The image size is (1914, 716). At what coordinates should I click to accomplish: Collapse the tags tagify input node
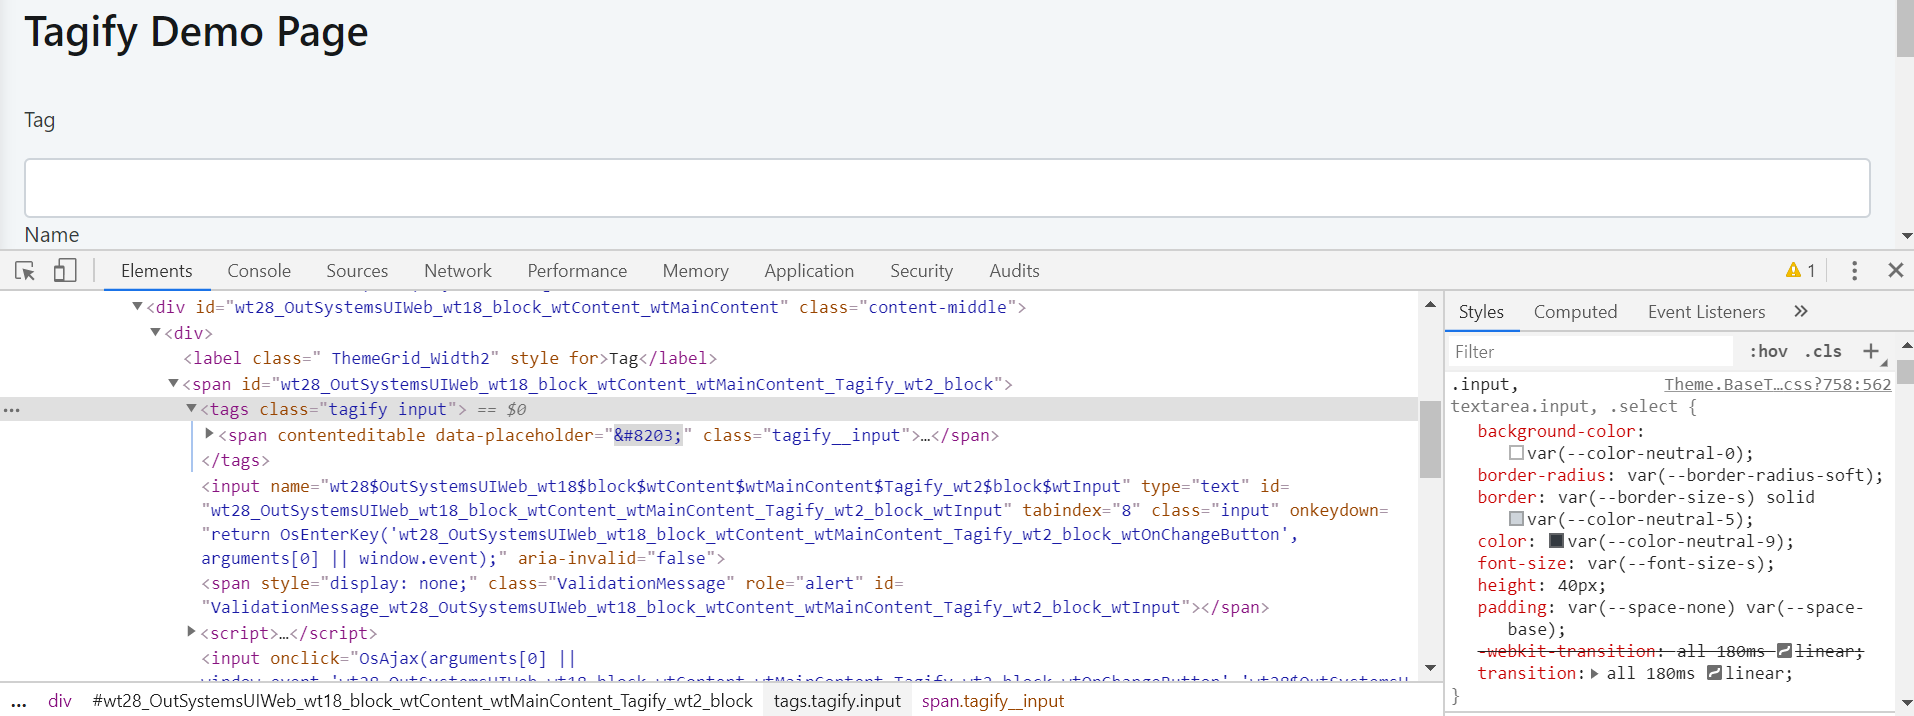click(191, 409)
